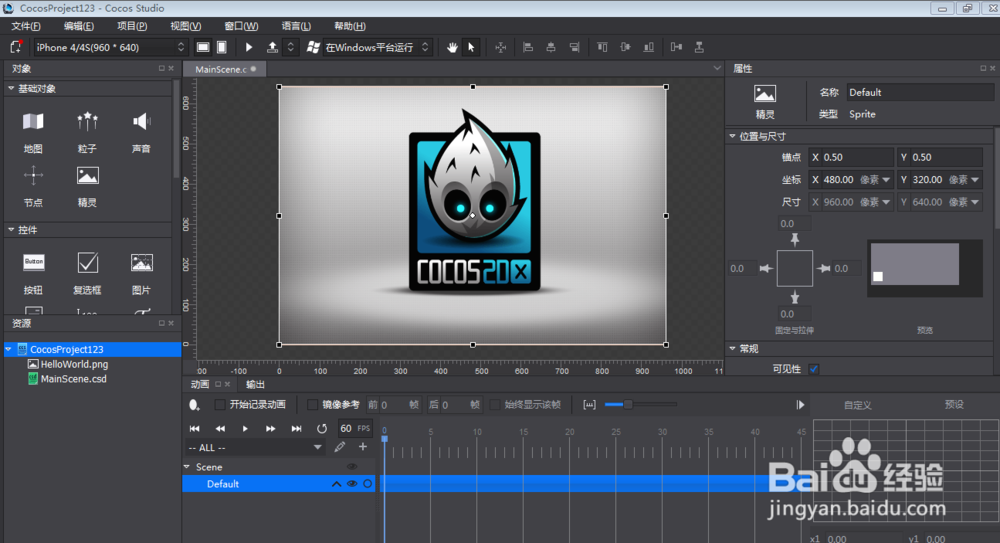
Task: Open the 在Windows平台运行 platform dropdown
Action: coord(378,47)
